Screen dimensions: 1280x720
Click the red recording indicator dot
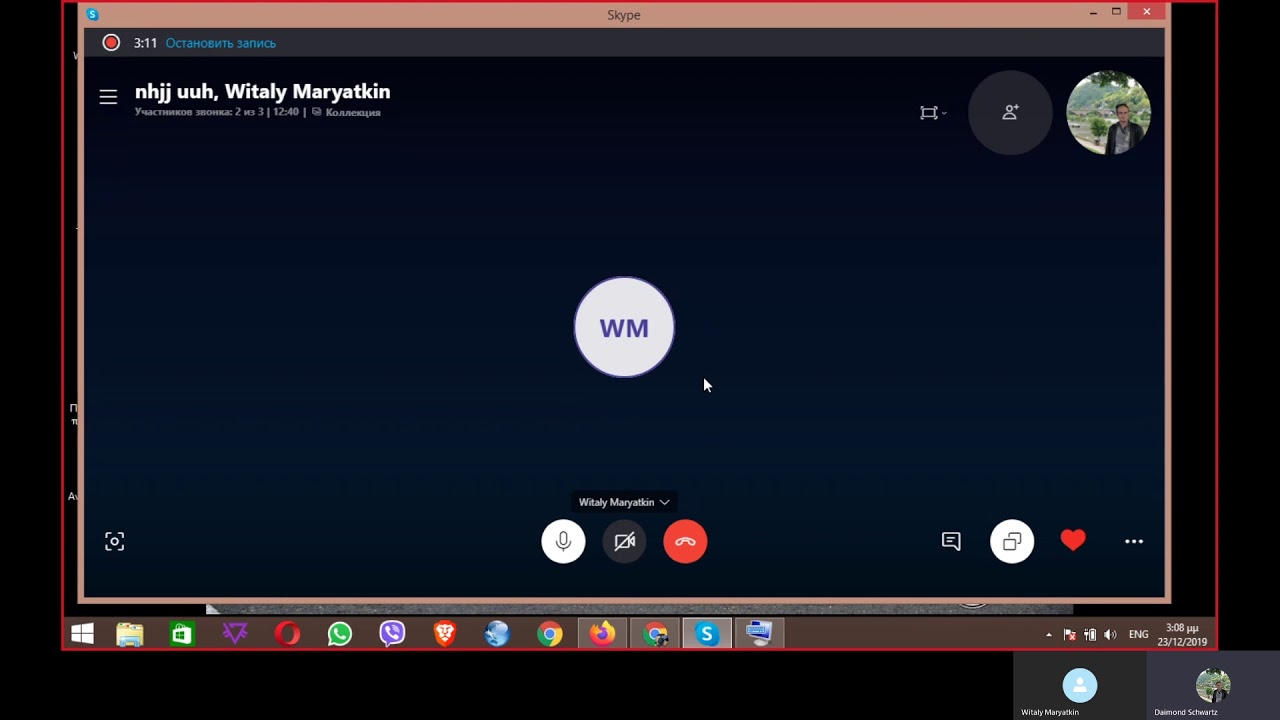click(111, 43)
